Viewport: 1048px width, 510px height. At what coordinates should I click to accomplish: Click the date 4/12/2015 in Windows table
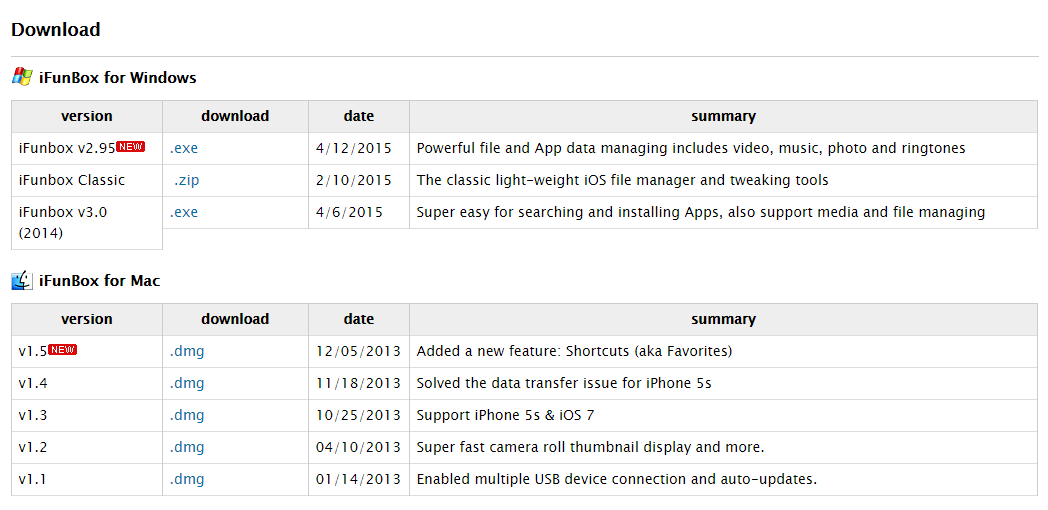coord(353,148)
